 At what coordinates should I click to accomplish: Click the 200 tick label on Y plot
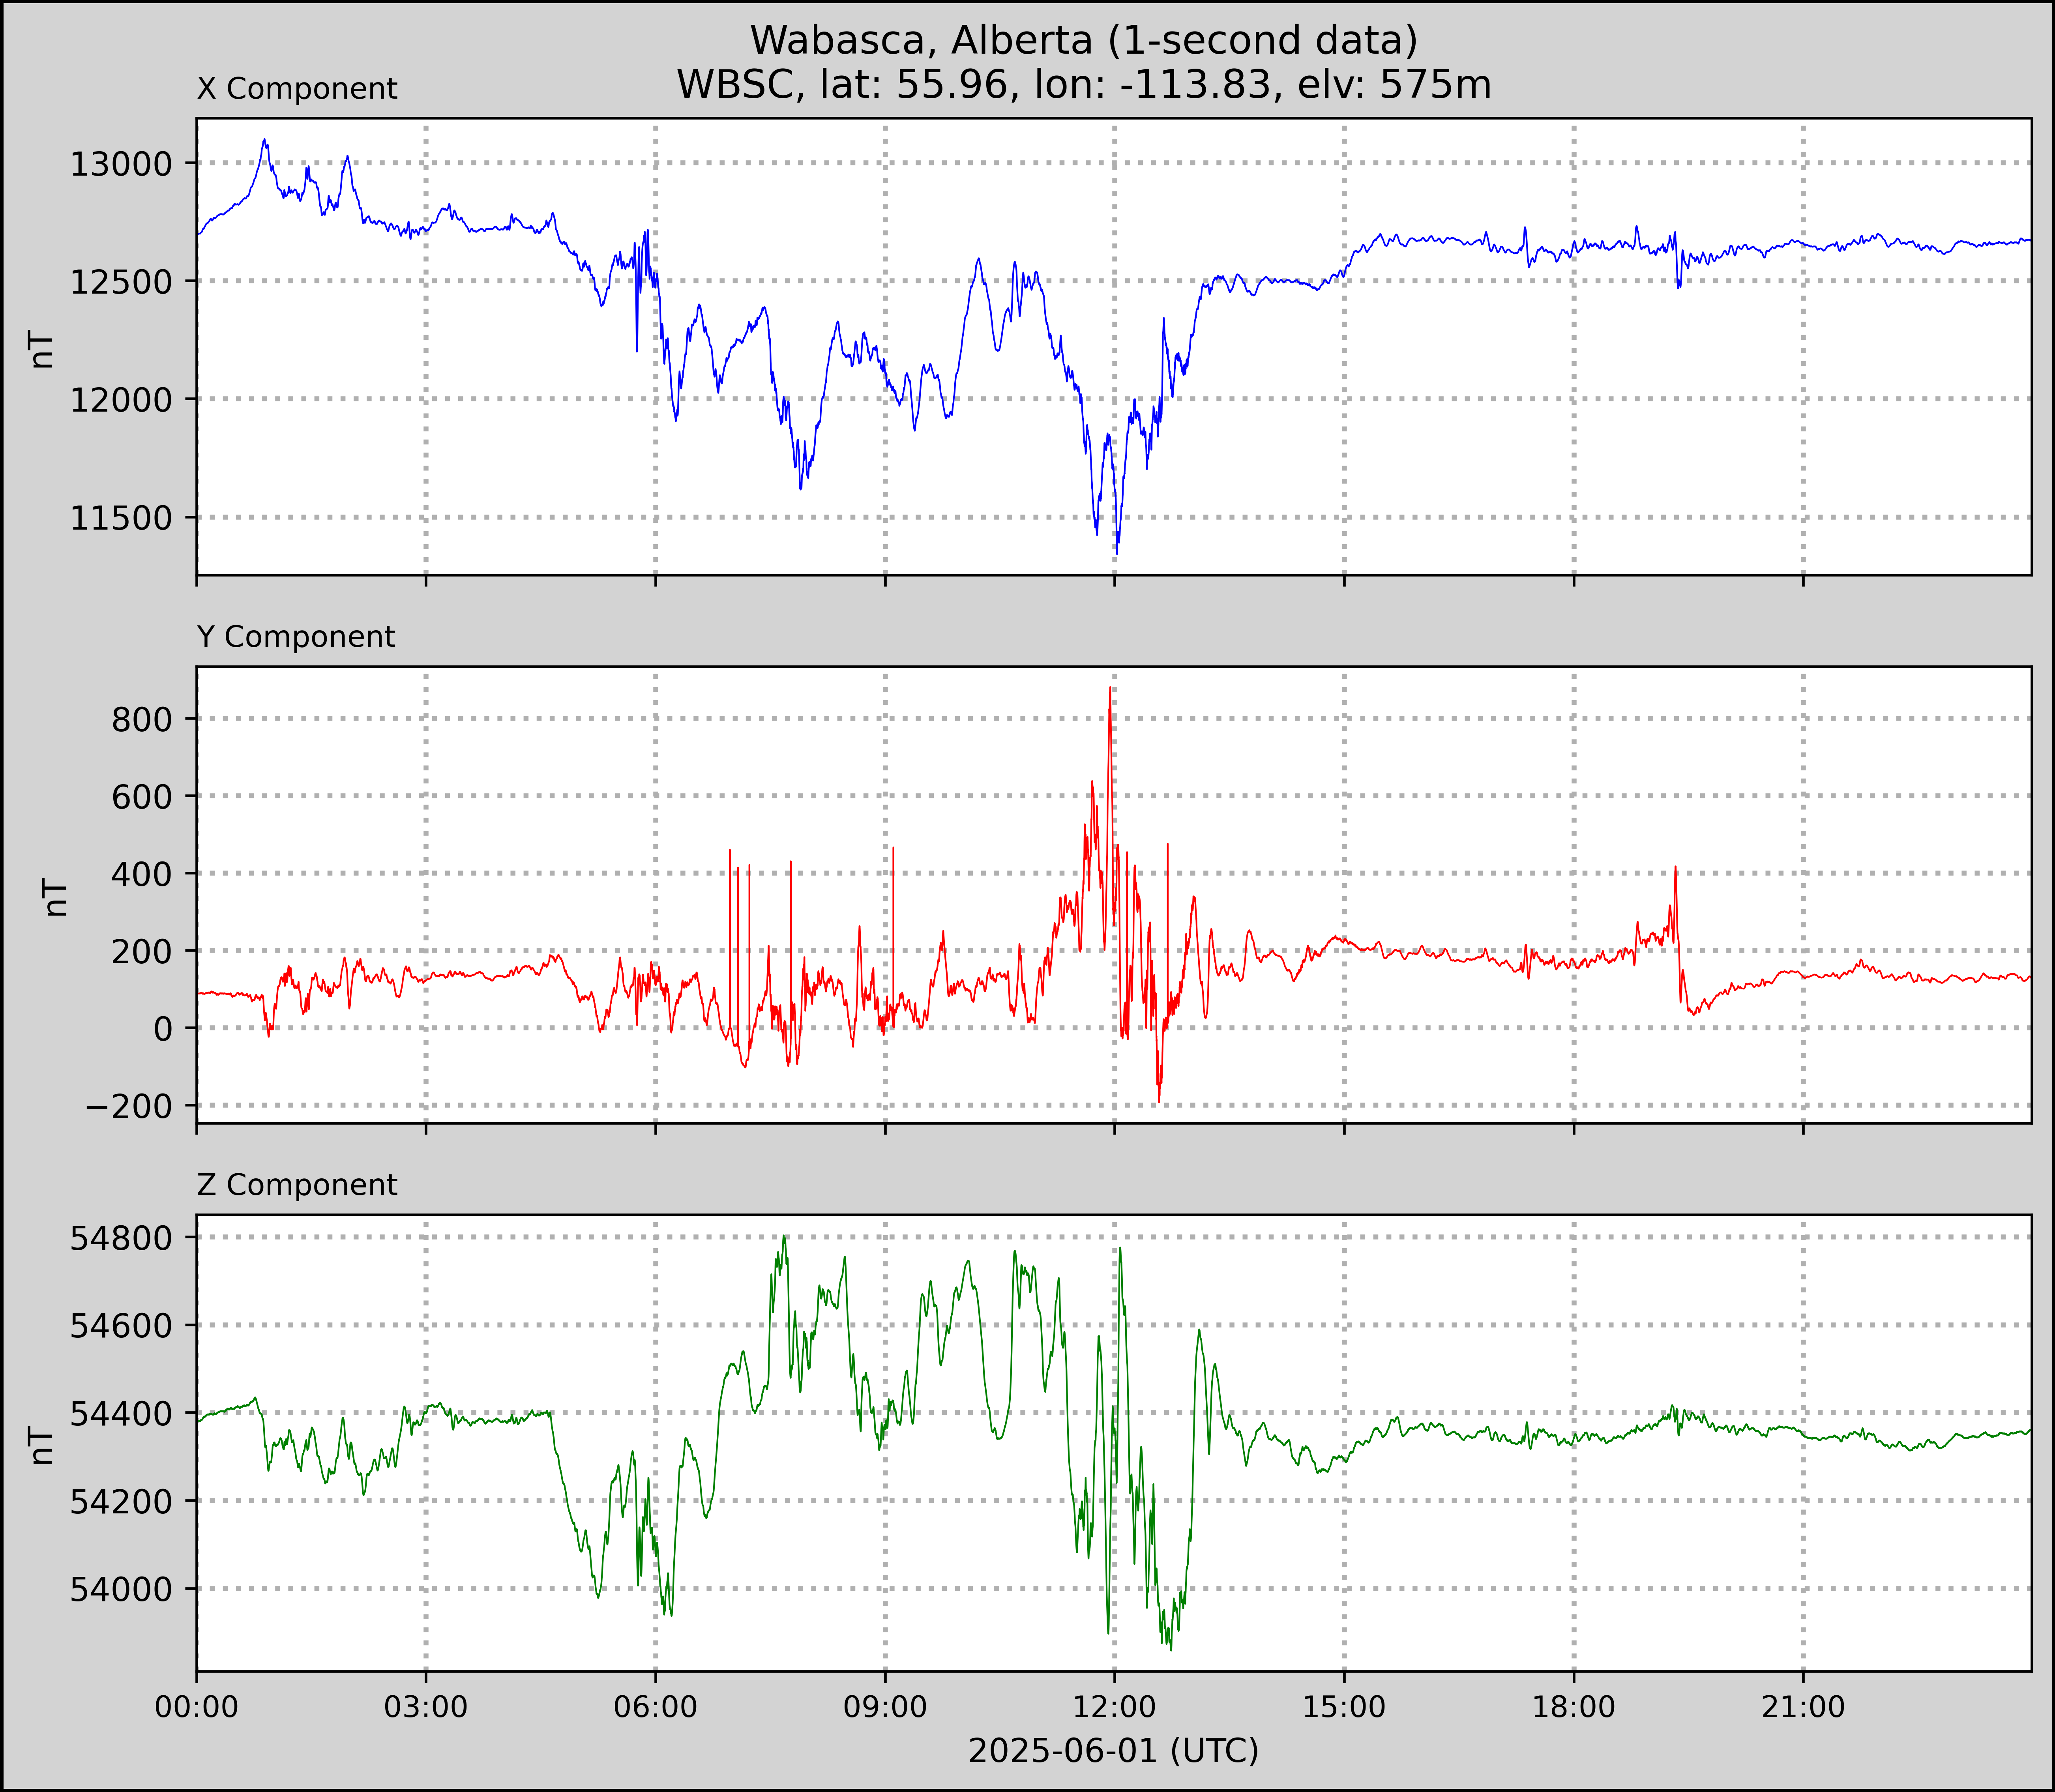pyautogui.click(x=142, y=951)
